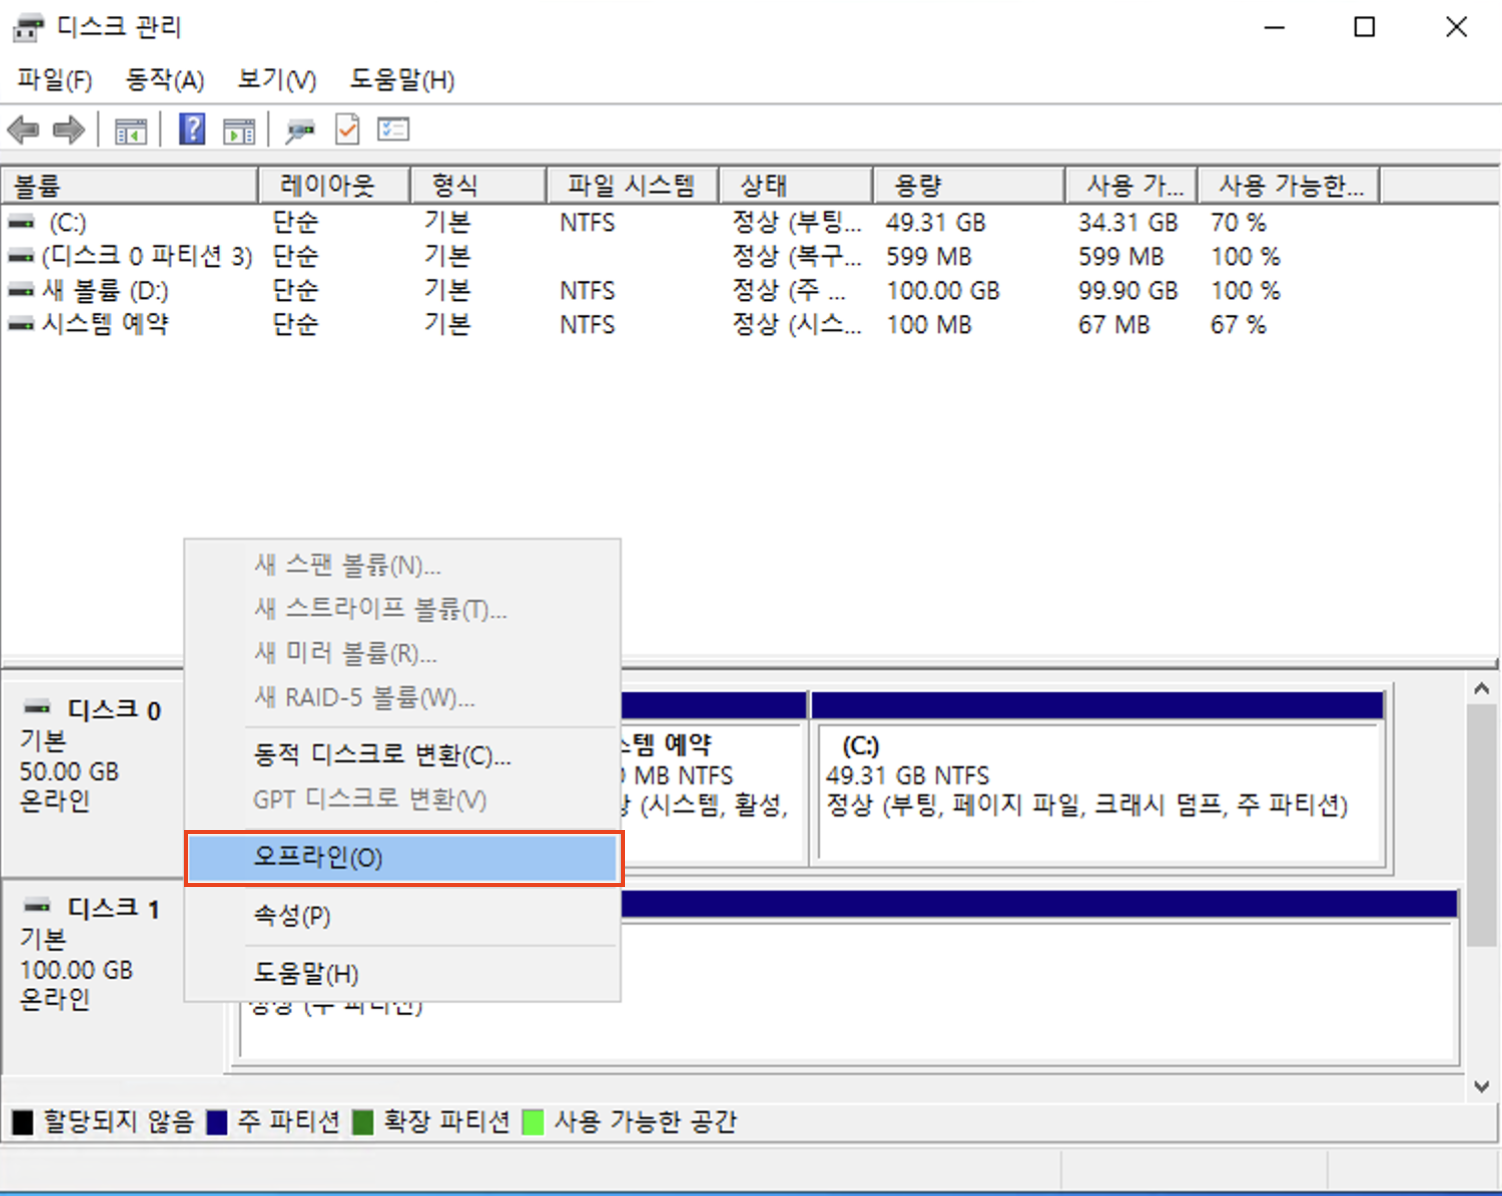
Task: Click the Back arrow toolbar icon
Action: [x=23, y=129]
